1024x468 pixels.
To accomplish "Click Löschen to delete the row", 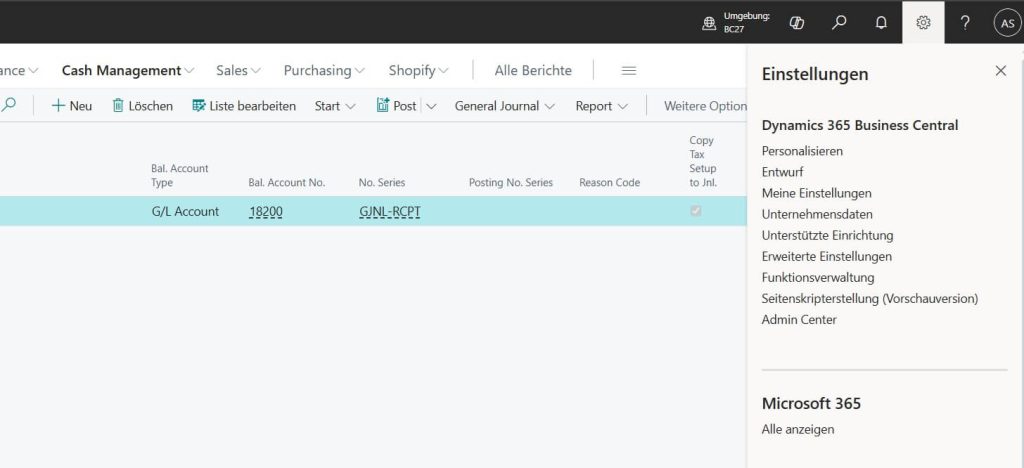I will coord(142,106).
